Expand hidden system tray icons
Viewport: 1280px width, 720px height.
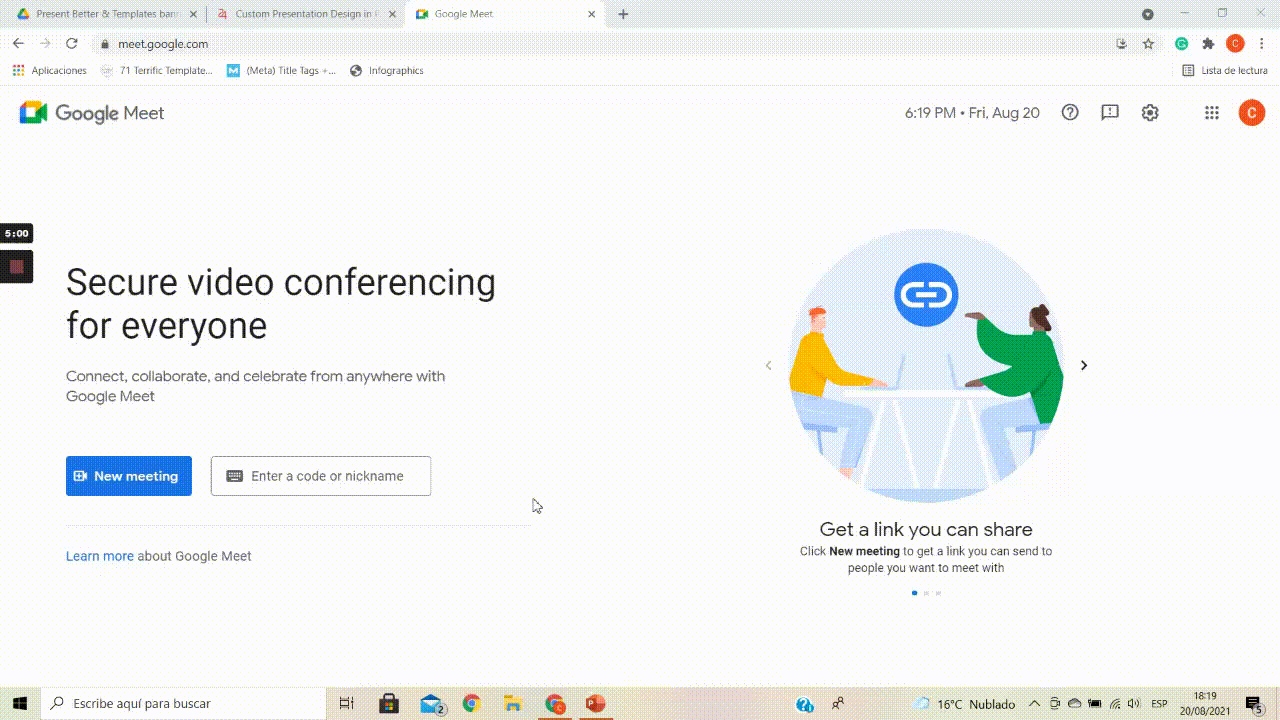click(x=1035, y=704)
